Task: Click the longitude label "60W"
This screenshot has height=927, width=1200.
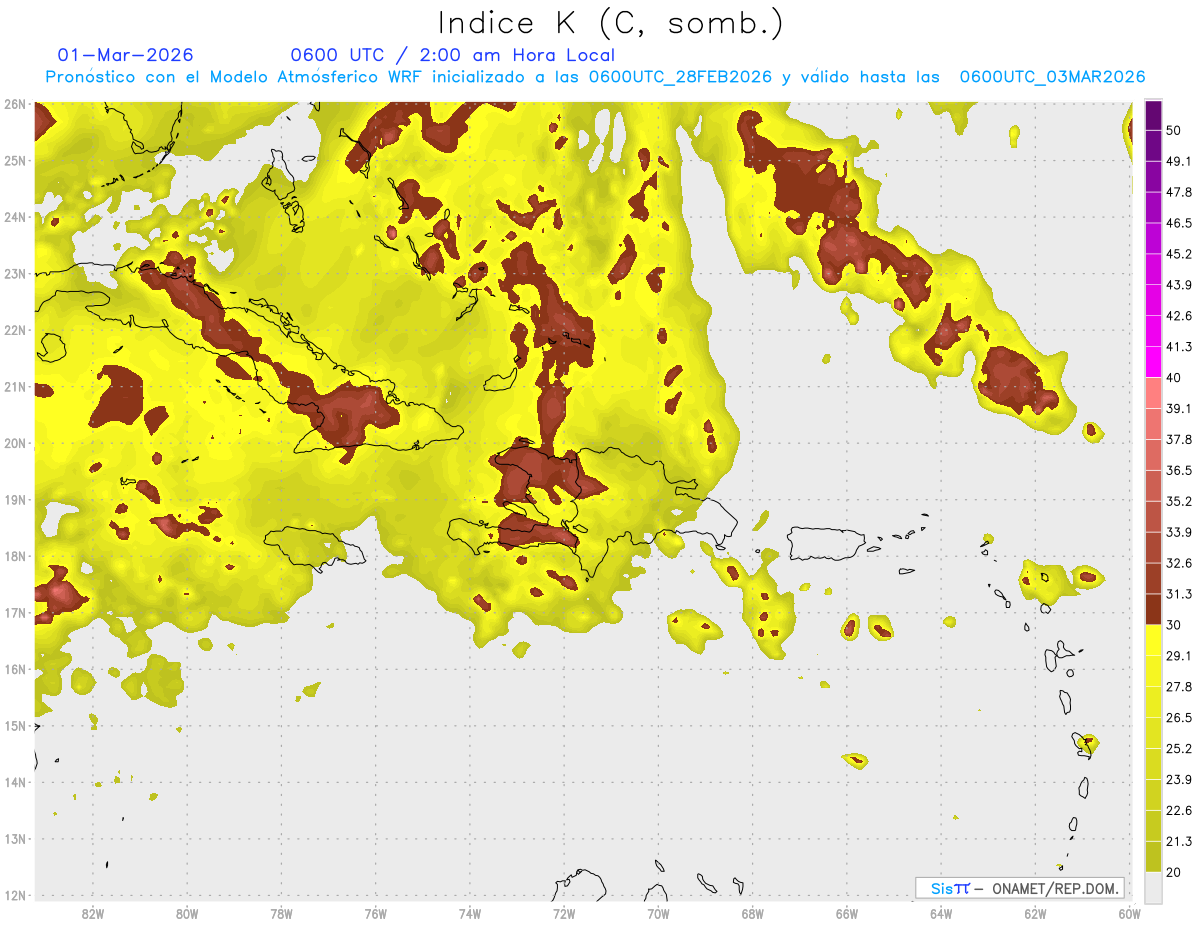Action: pyautogui.click(x=1130, y=914)
